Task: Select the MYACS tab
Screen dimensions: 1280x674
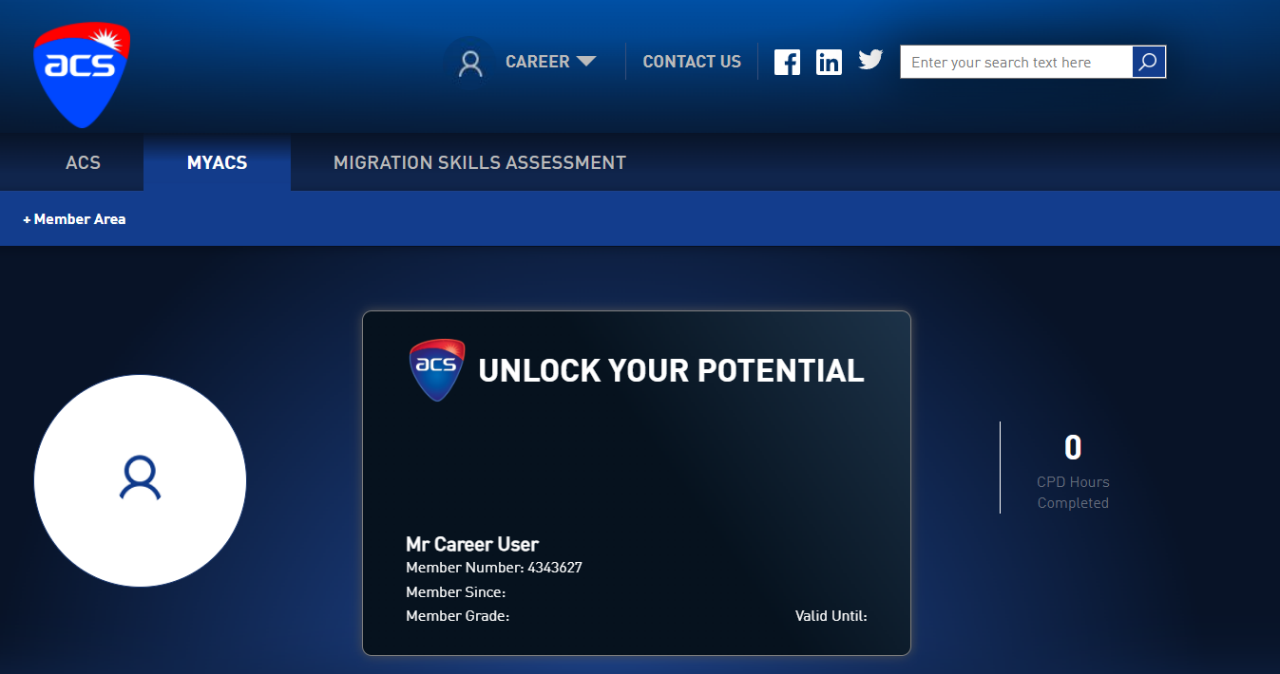Action: click(217, 162)
